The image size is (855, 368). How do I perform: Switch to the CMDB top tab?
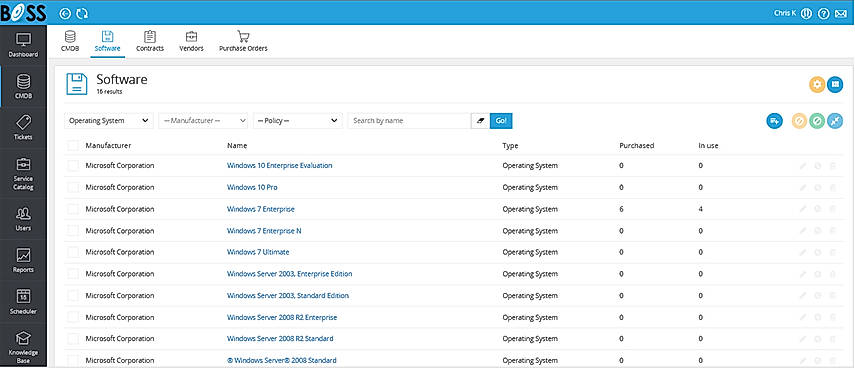click(x=70, y=41)
